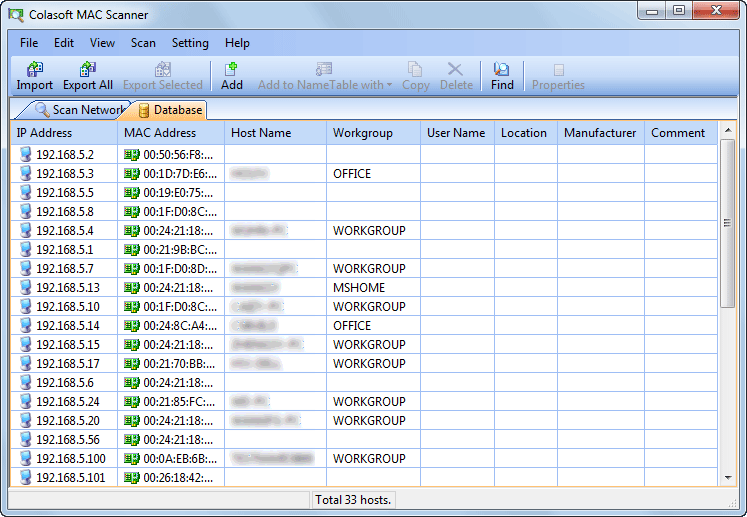747x517 pixels.
Task: Select row with IP 192.168.5.15
Action: [x=364, y=345]
